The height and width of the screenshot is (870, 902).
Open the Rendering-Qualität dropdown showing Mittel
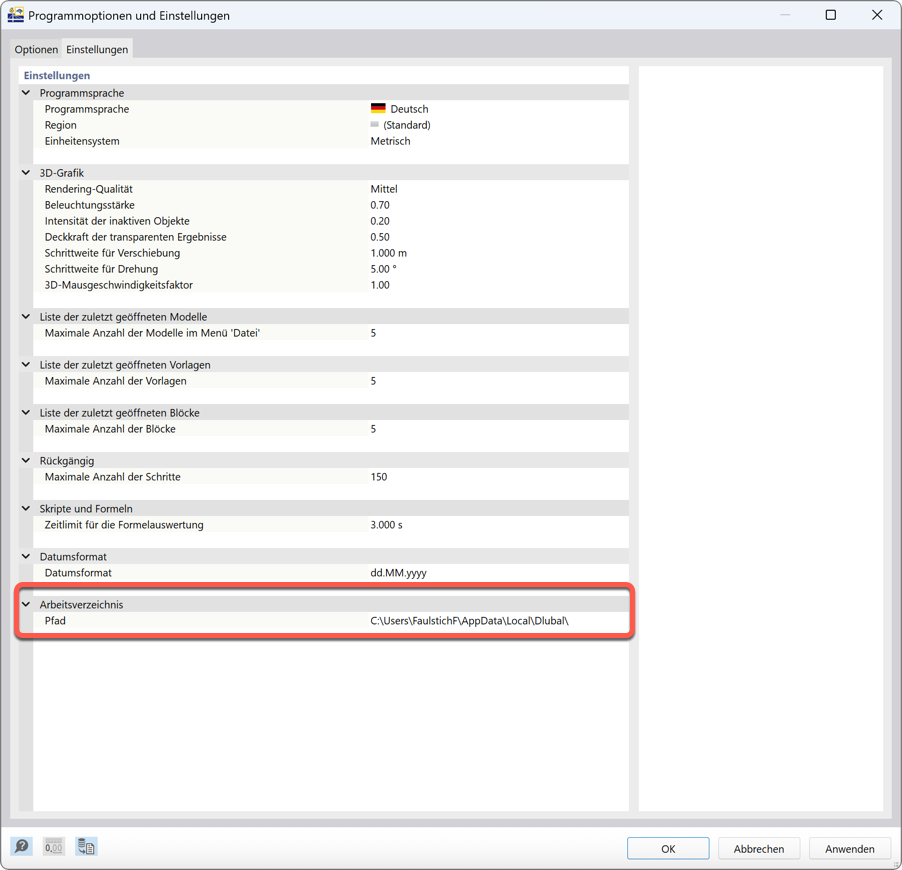coord(450,189)
